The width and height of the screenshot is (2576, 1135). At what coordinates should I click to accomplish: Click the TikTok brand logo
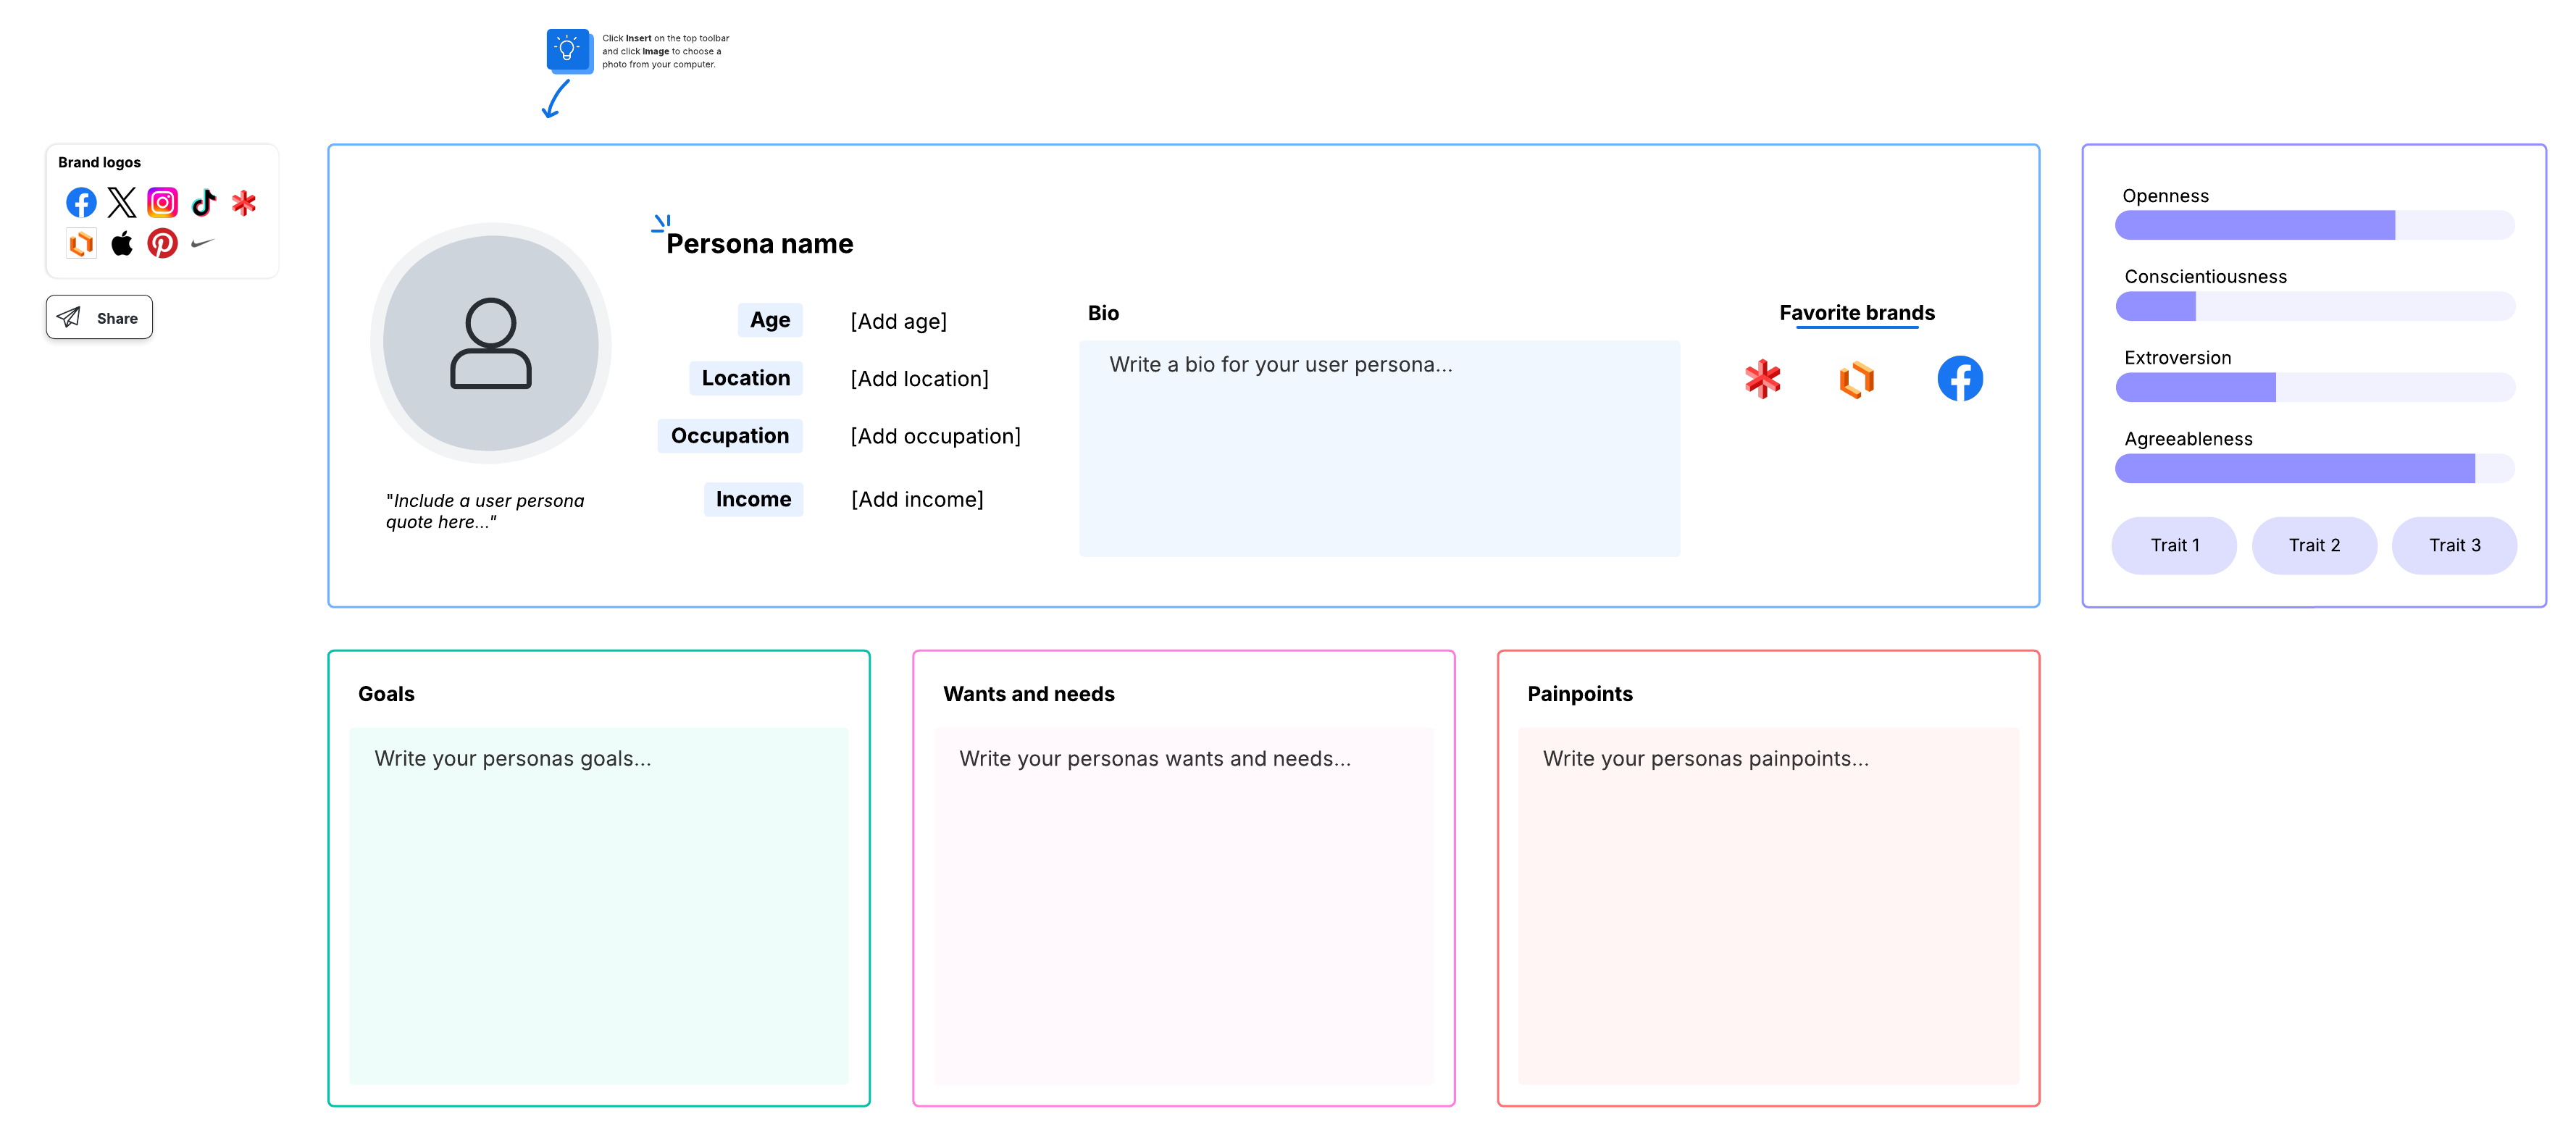click(x=203, y=202)
